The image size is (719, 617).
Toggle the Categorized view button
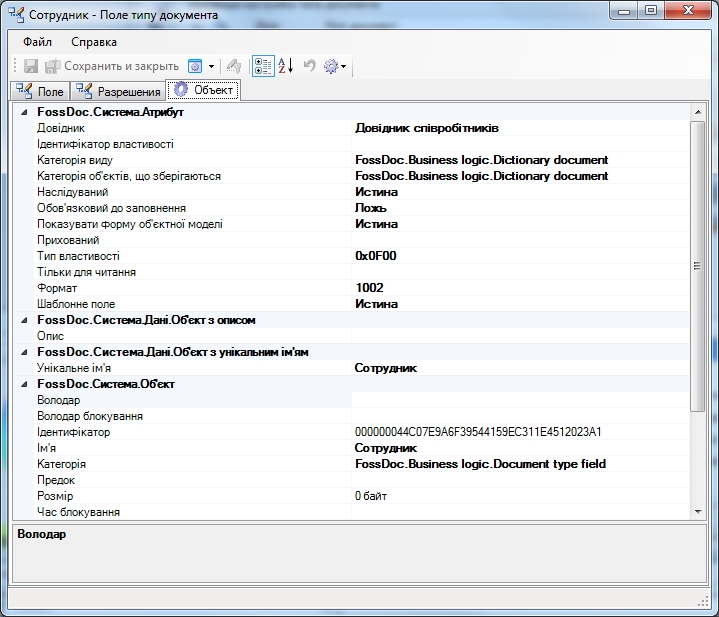click(263, 66)
